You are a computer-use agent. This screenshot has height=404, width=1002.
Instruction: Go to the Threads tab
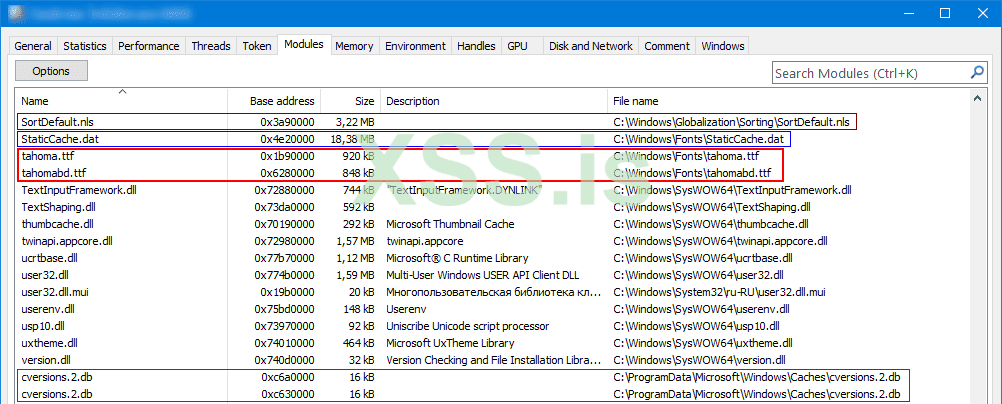[x=211, y=46]
